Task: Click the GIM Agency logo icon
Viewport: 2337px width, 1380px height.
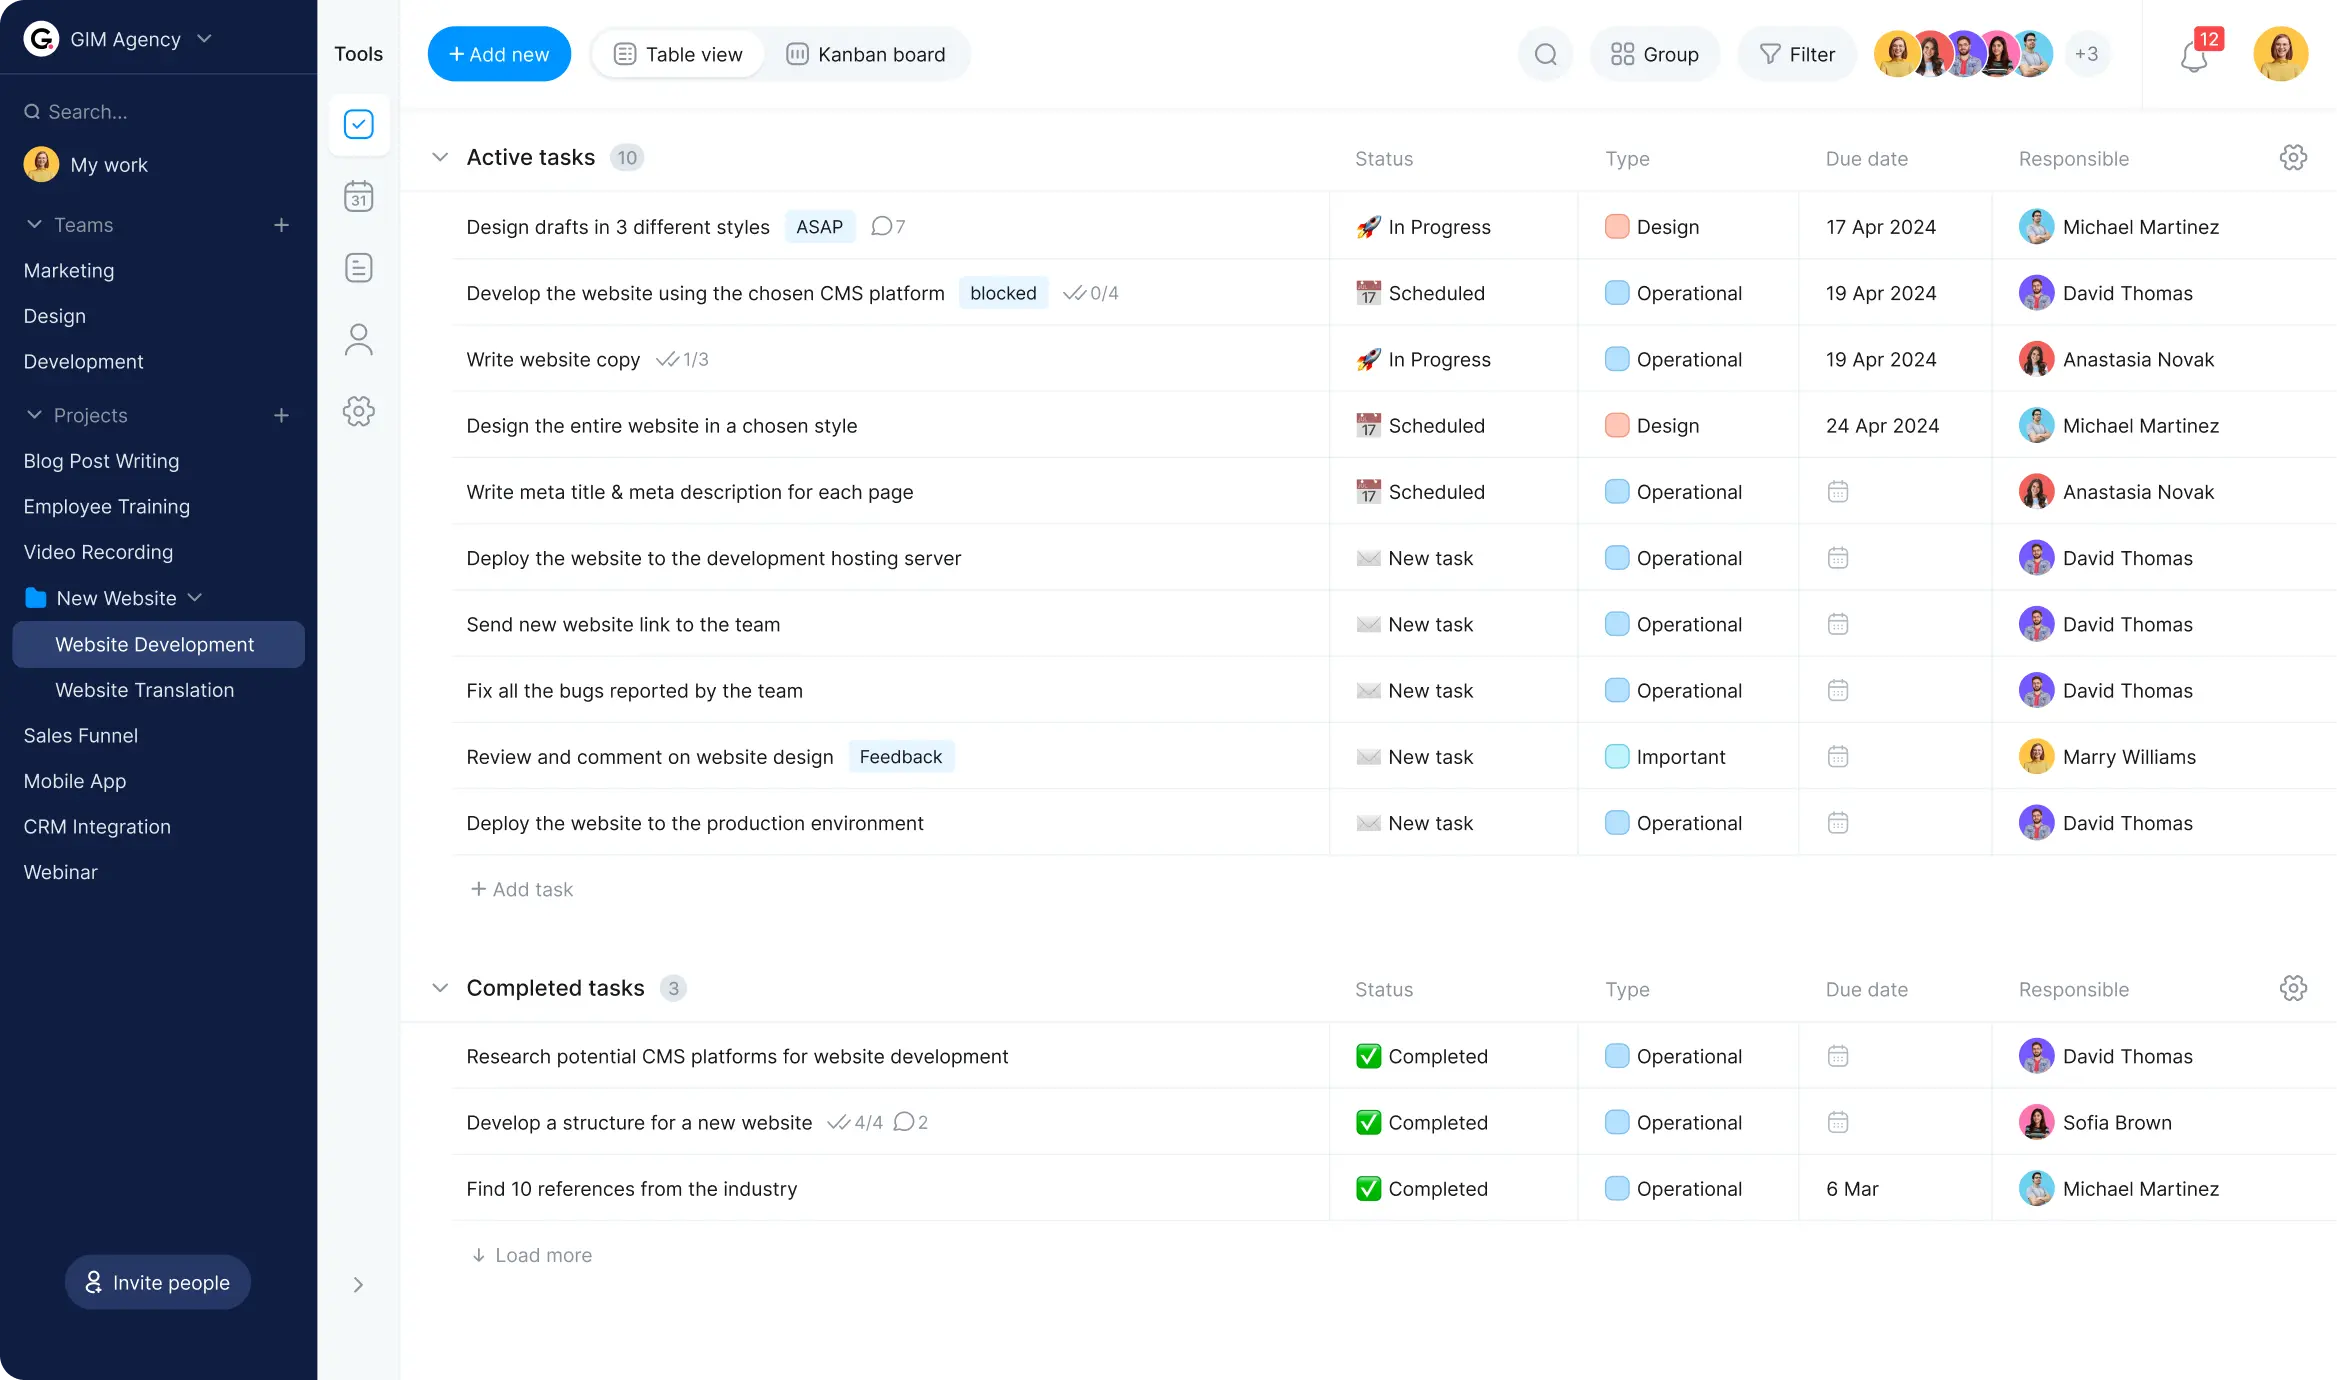Action: [x=41, y=39]
